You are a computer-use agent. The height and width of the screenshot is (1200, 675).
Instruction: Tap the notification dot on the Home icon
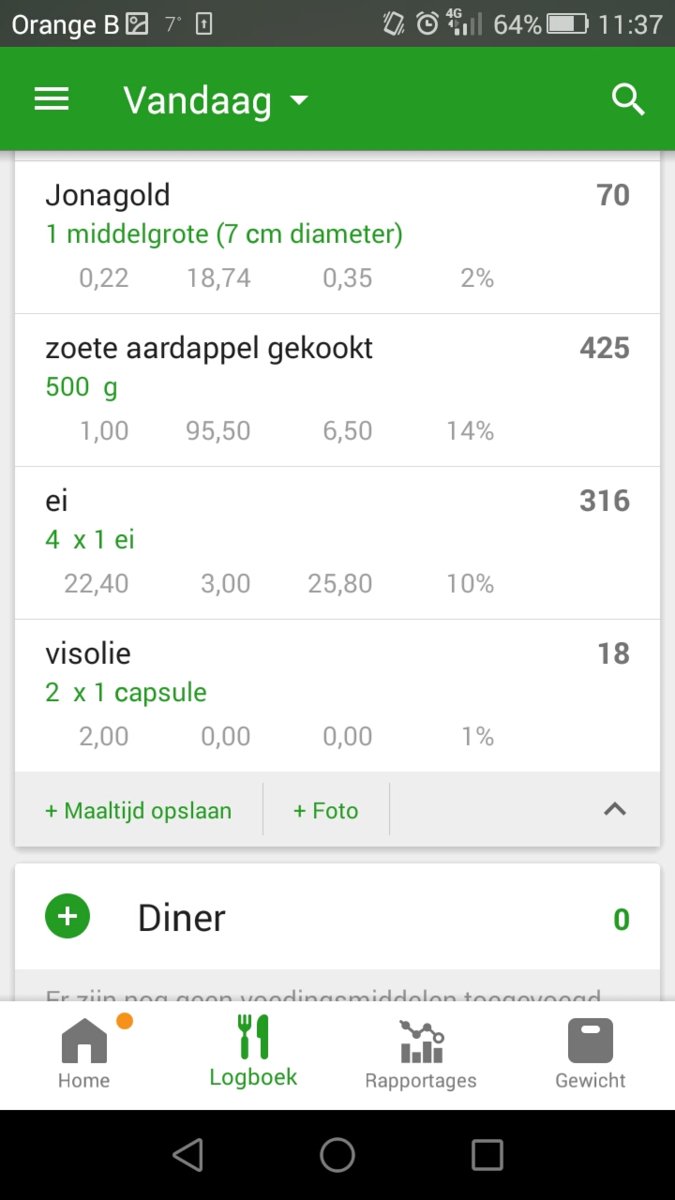[x=124, y=1019]
